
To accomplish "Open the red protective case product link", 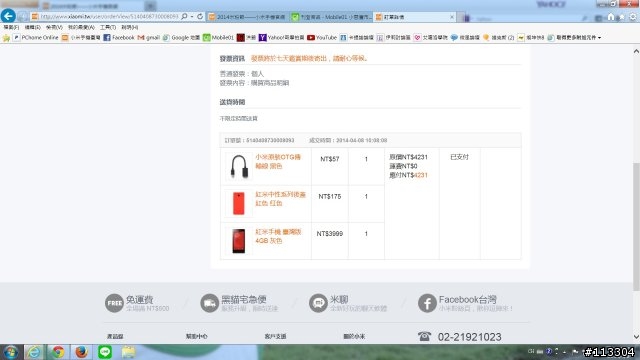I will pos(280,199).
